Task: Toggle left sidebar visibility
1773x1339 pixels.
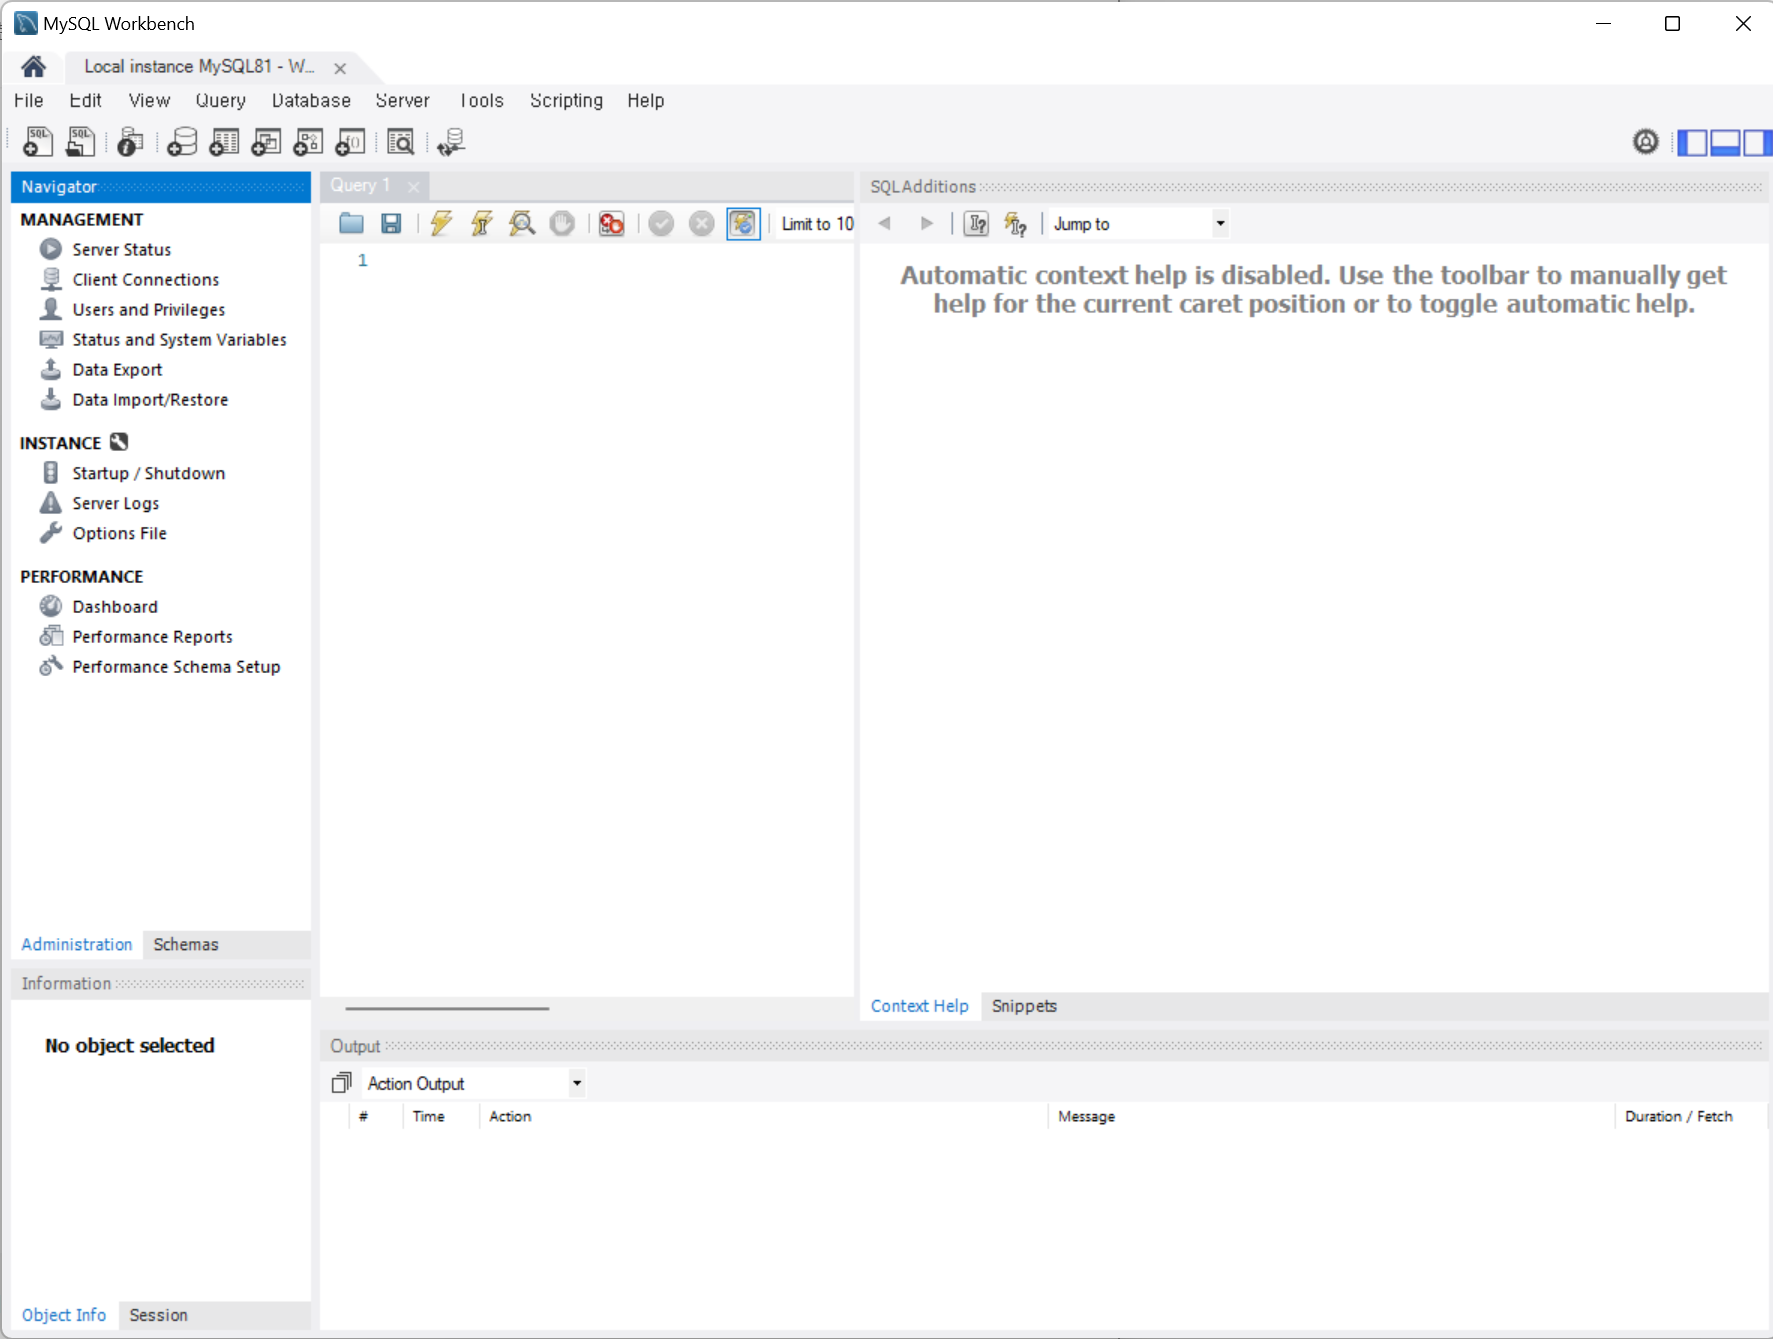Action: pyautogui.click(x=1692, y=142)
